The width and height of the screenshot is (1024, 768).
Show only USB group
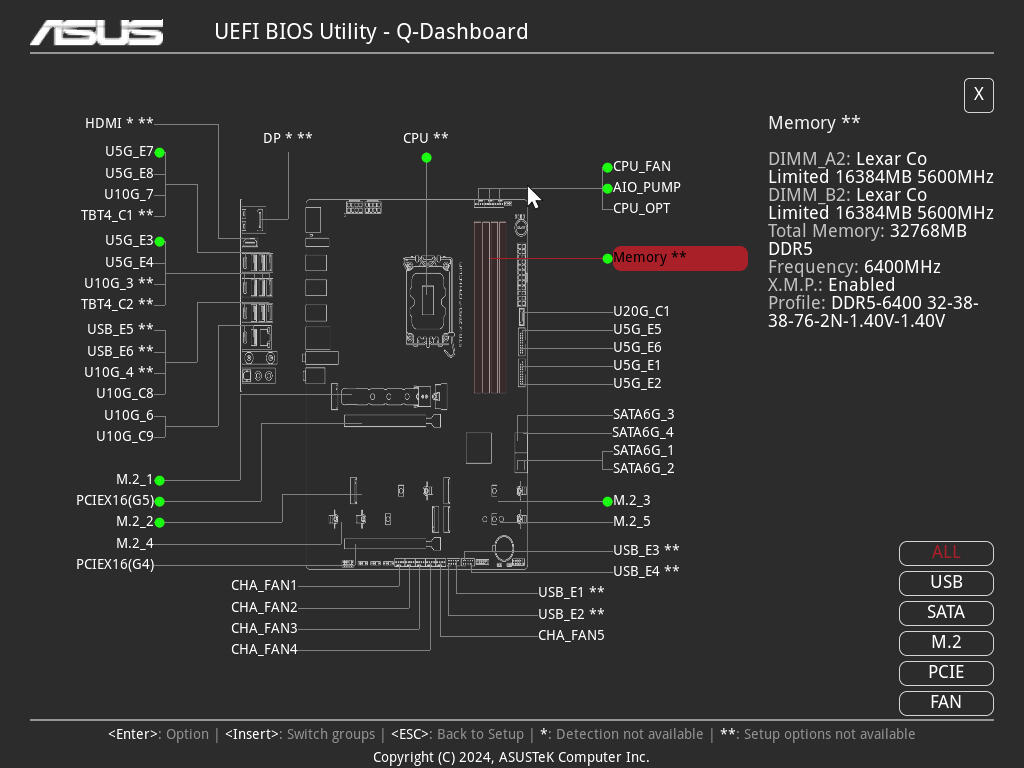click(x=946, y=583)
